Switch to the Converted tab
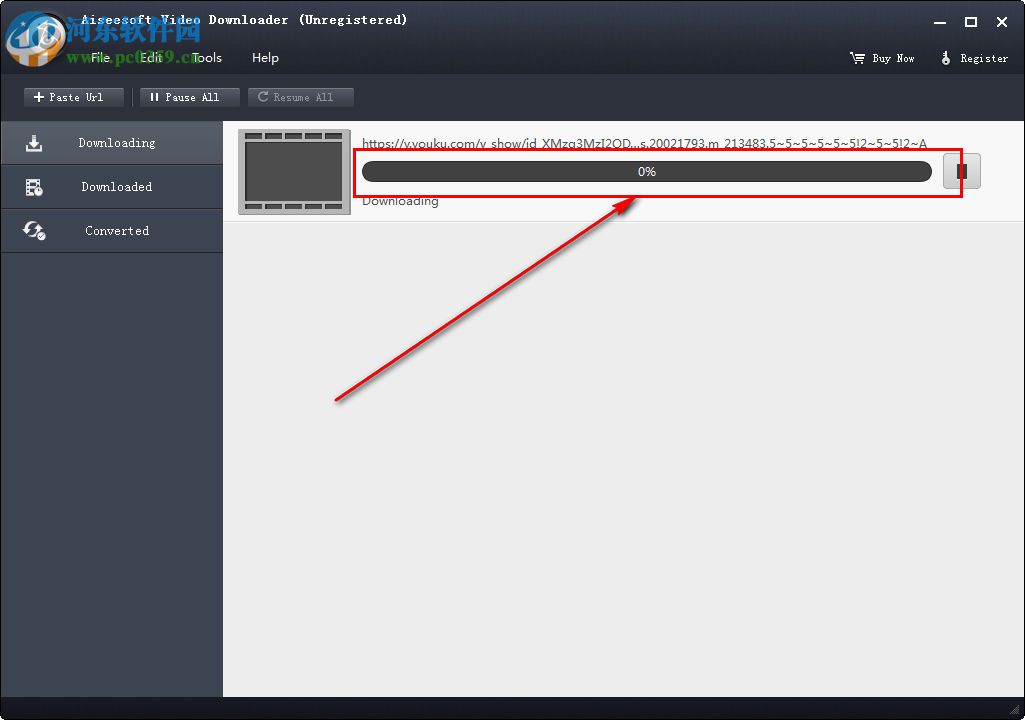 [112, 230]
